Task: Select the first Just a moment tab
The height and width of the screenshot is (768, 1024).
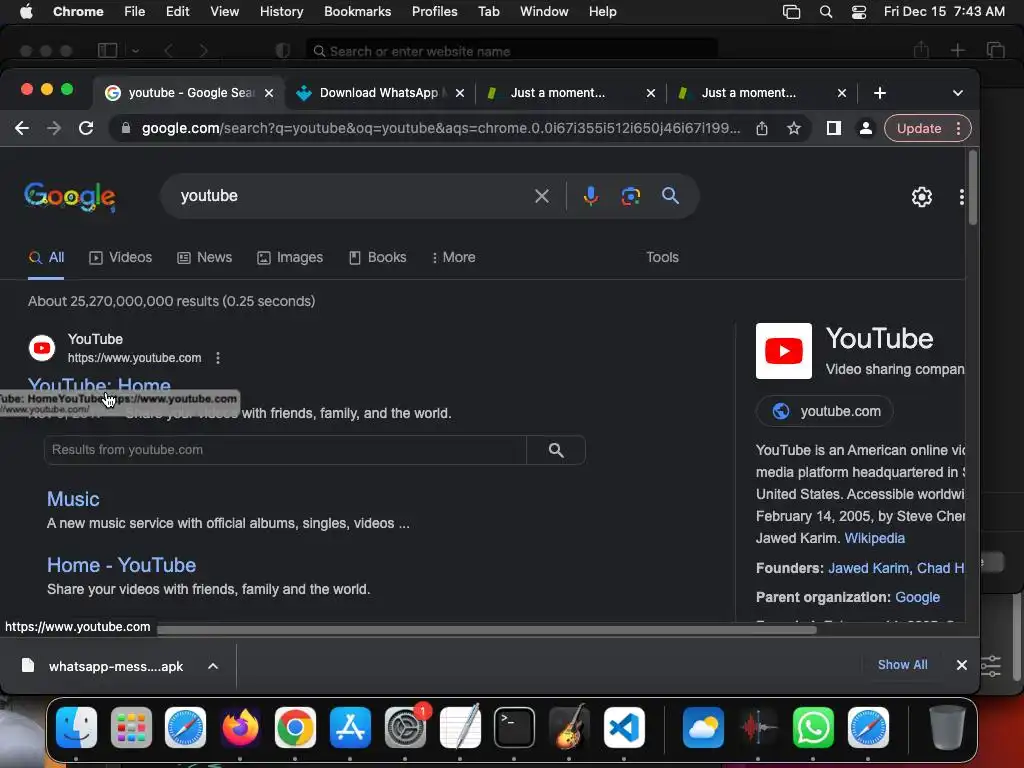Action: coord(557,93)
